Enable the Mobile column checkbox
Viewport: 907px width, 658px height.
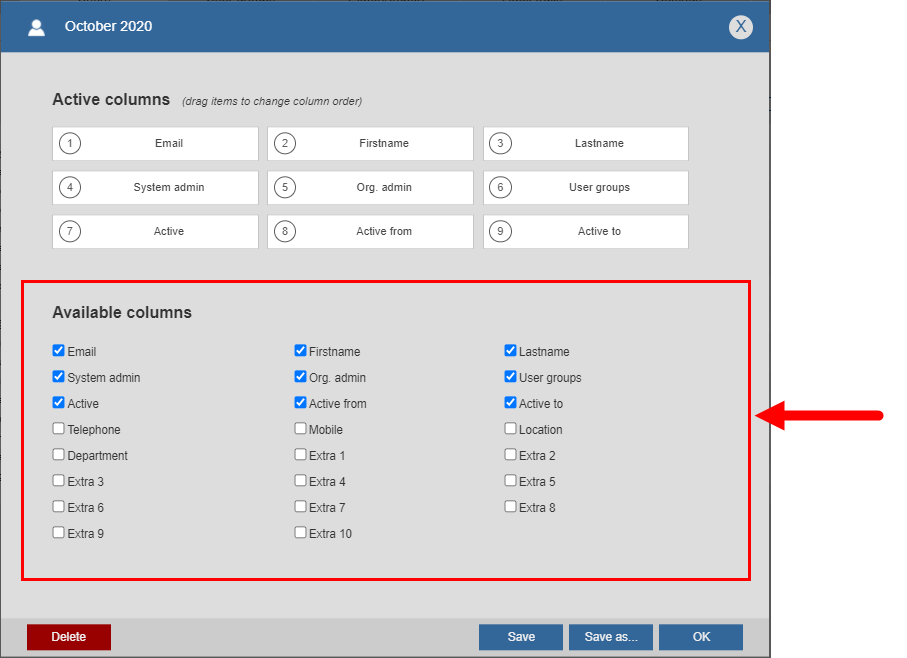pos(300,428)
